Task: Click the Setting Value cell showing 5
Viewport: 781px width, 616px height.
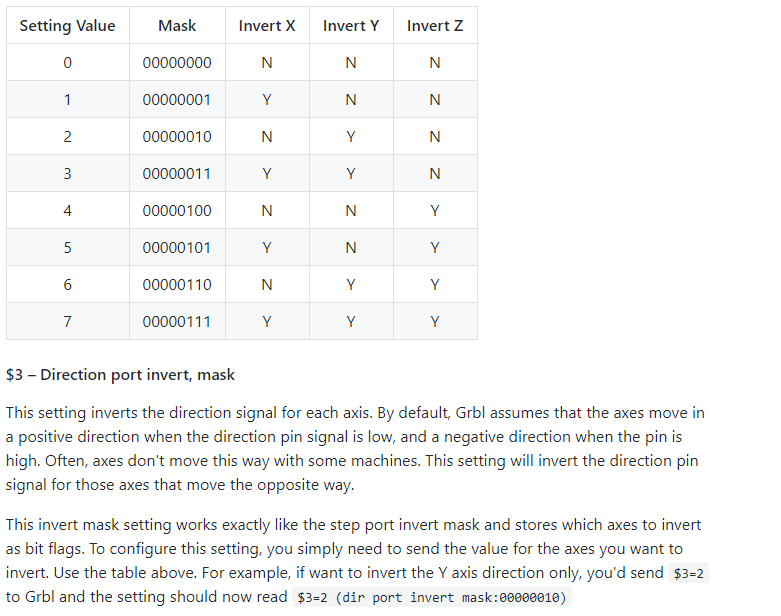Action: 67,248
